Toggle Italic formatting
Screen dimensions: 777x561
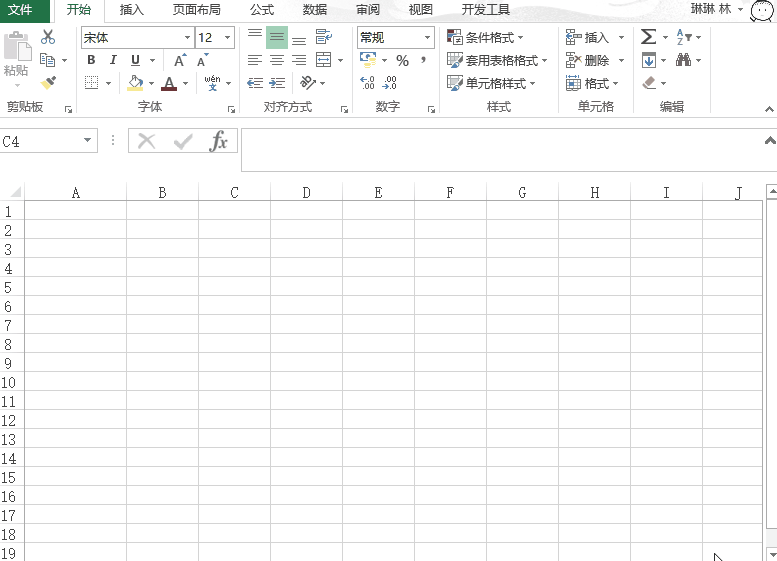[x=113, y=60]
